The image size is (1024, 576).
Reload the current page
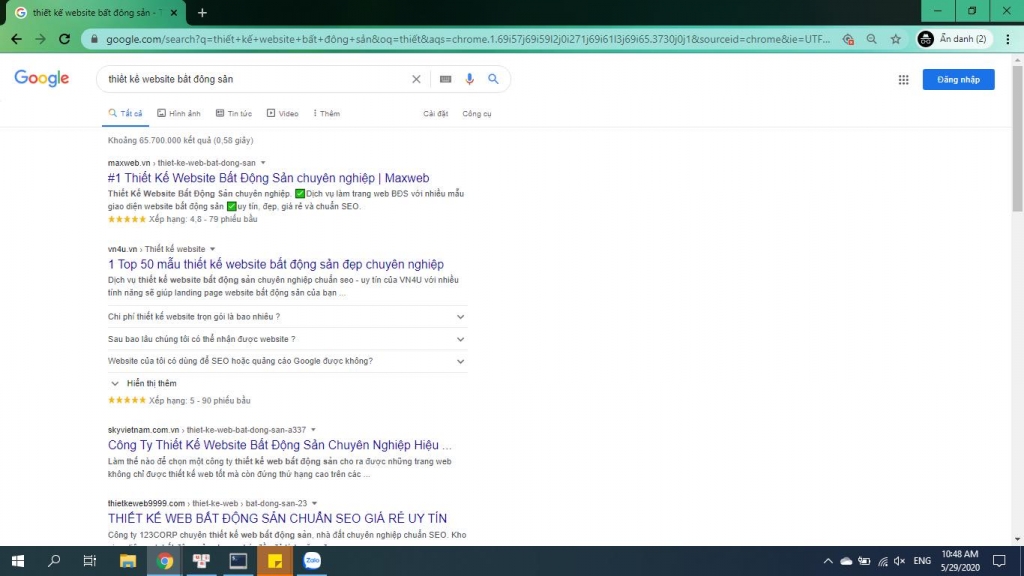tap(64, 39)
